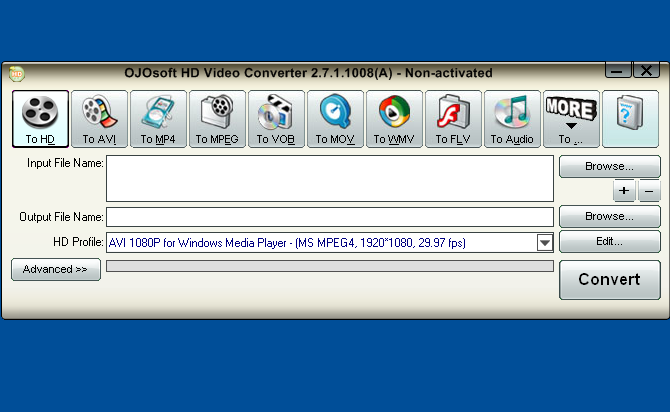Select the To HD film reel icon
670x412 pixels.
point(41,119)
